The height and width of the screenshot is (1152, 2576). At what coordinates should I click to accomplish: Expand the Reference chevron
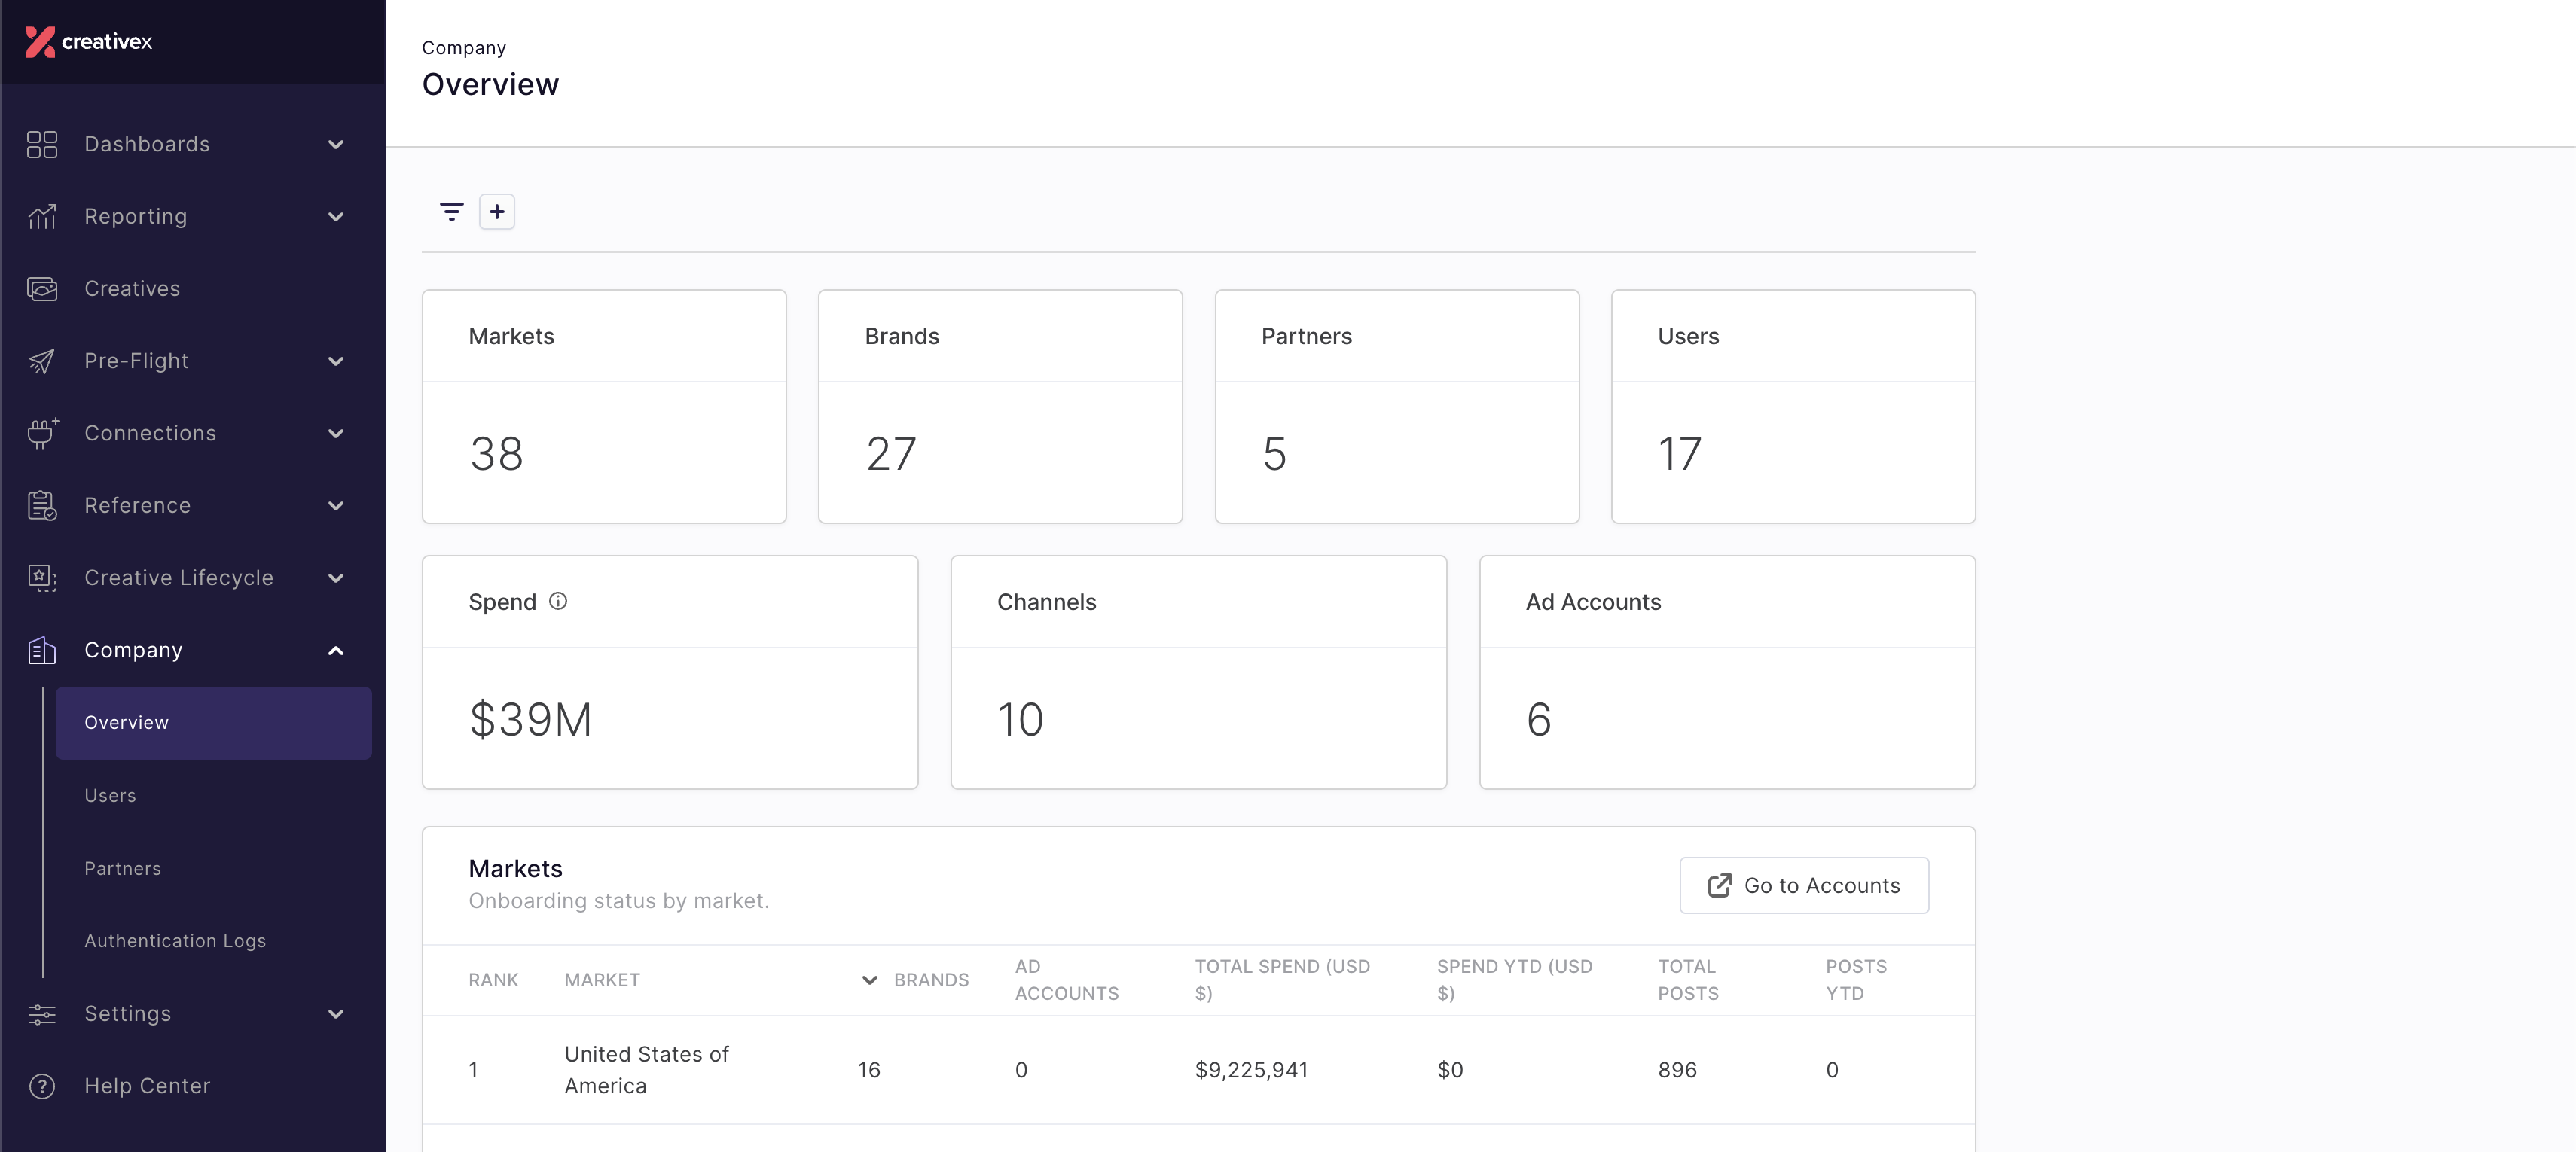pos(336,506)
